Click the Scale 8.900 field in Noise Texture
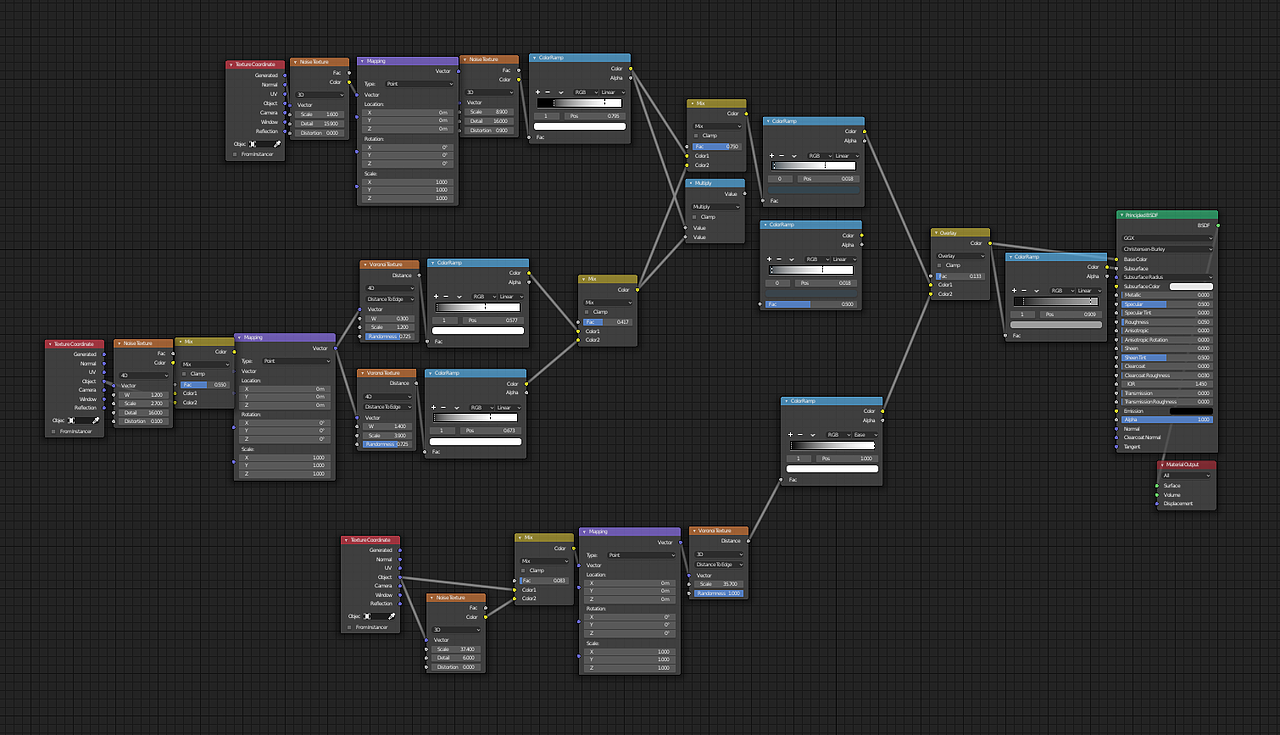1280x735 pixels. [x=490, y=112]
